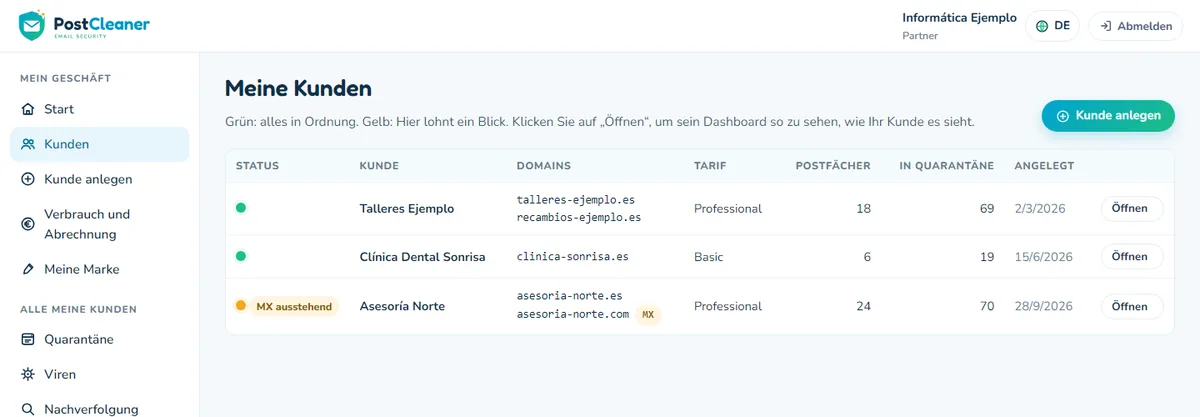Screen dimensions: 1200x417
Task: Click Öffnen for Clínica Dental Sonrisa
Action: pos(1132,257)
